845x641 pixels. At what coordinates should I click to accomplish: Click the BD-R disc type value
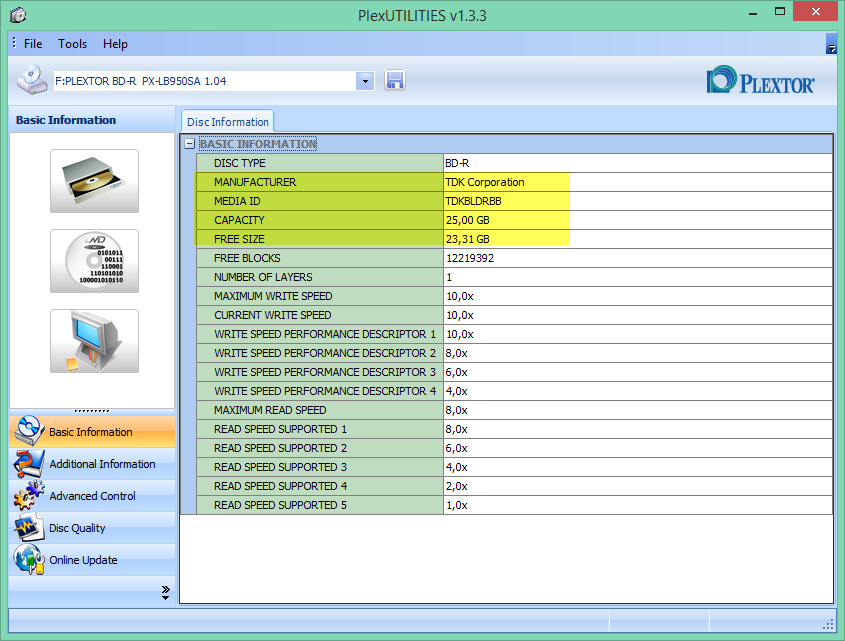457,163
